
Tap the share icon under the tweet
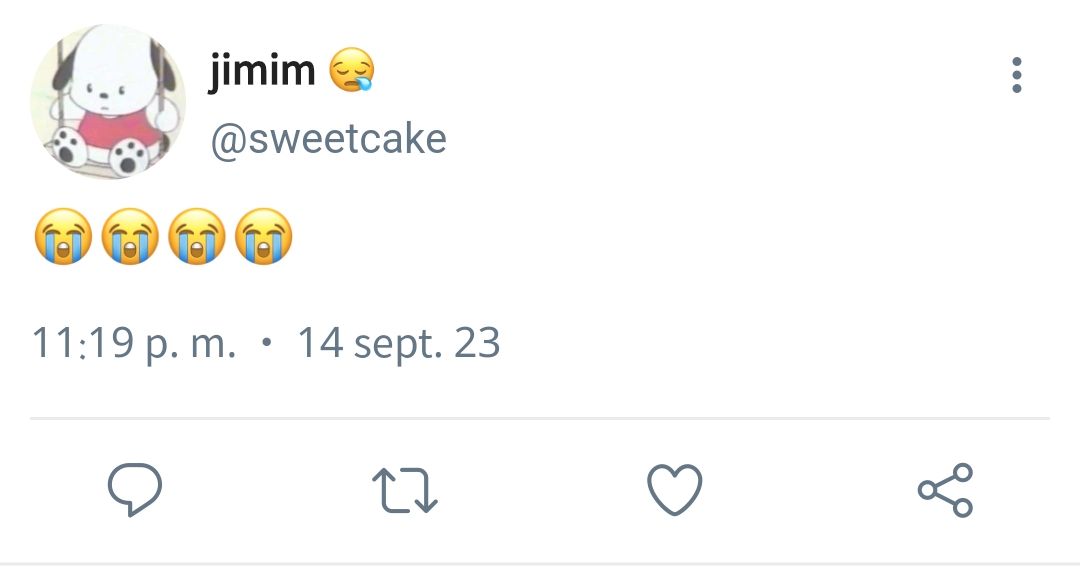coord(945,490)
